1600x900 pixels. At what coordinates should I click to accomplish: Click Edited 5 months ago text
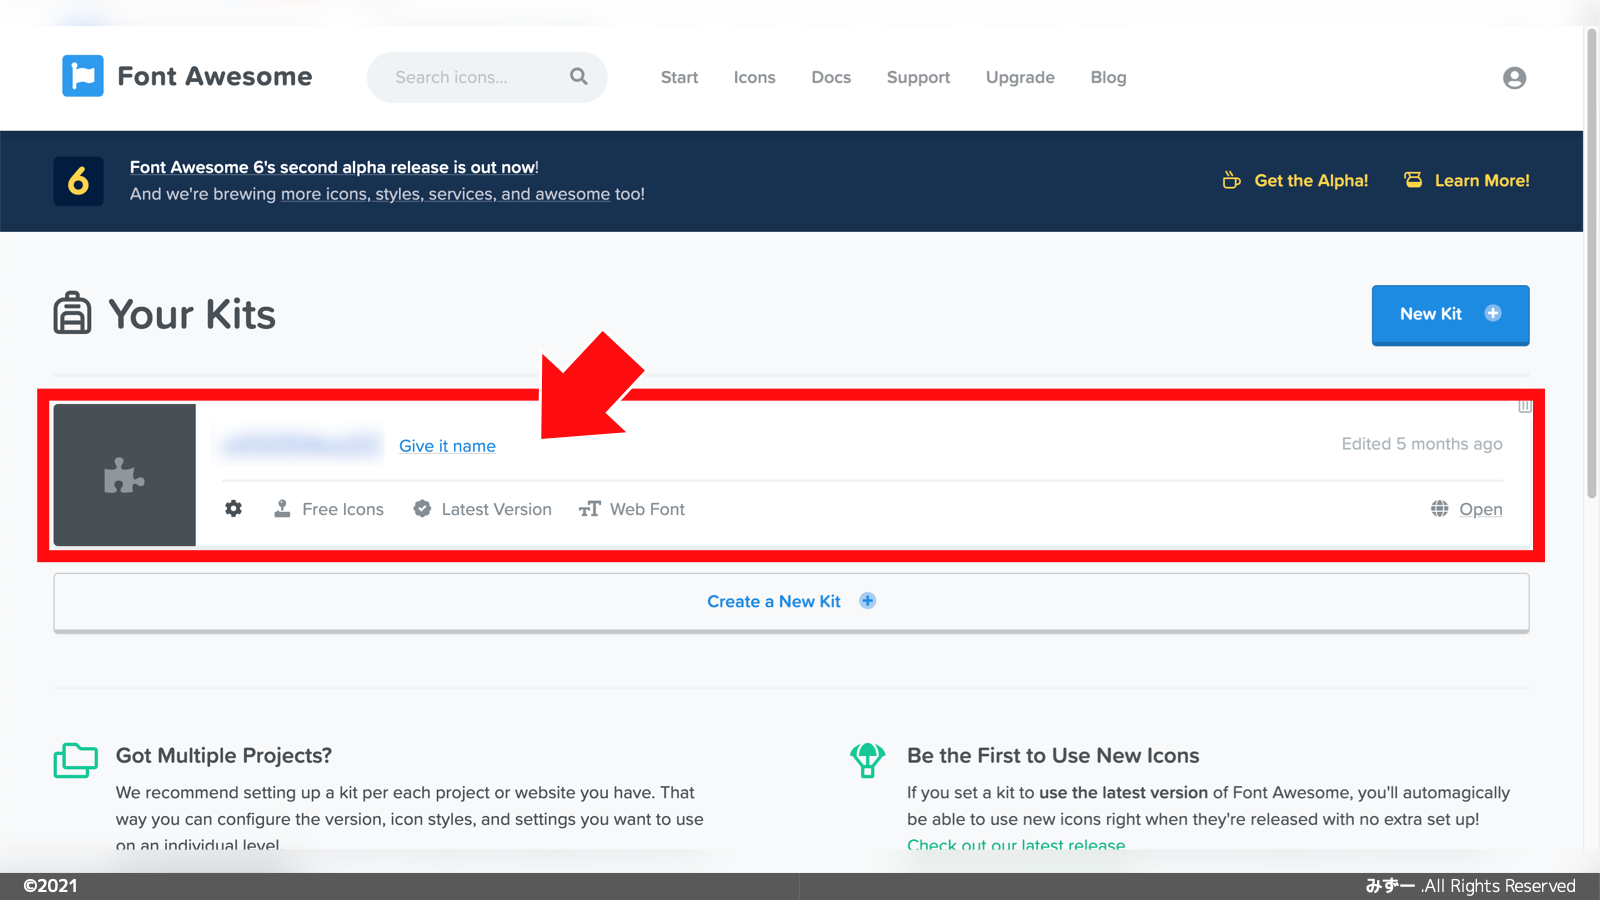click(1422, 444)
